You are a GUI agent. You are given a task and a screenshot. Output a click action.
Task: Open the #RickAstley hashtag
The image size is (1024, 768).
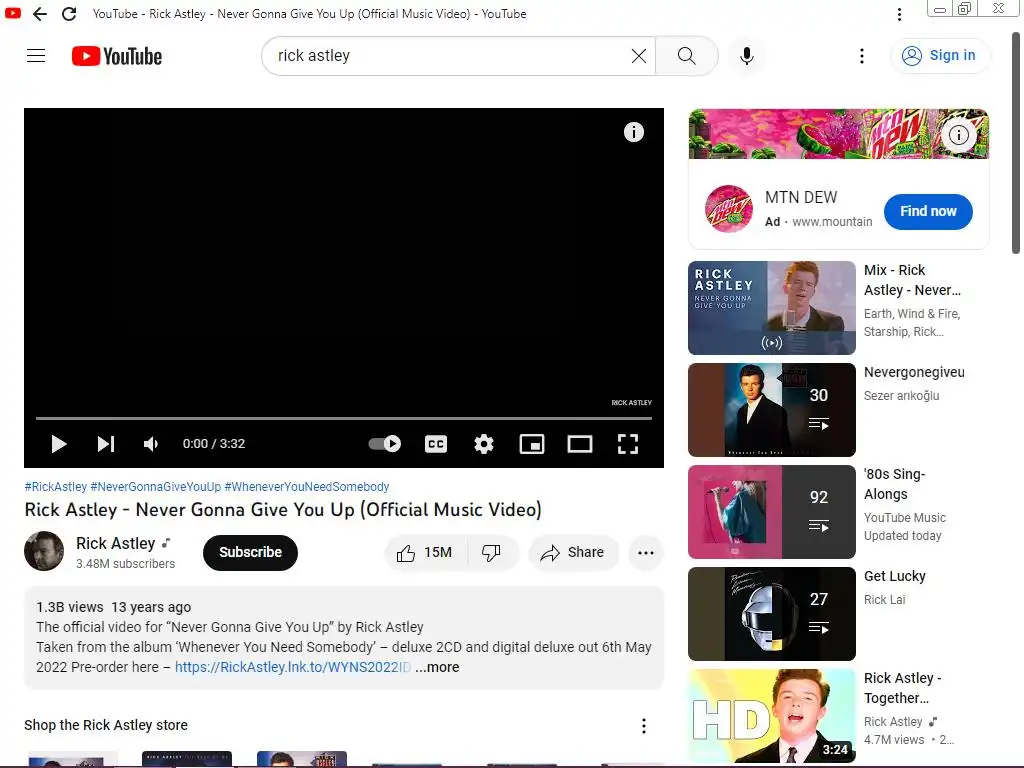(x=56, y=487)
